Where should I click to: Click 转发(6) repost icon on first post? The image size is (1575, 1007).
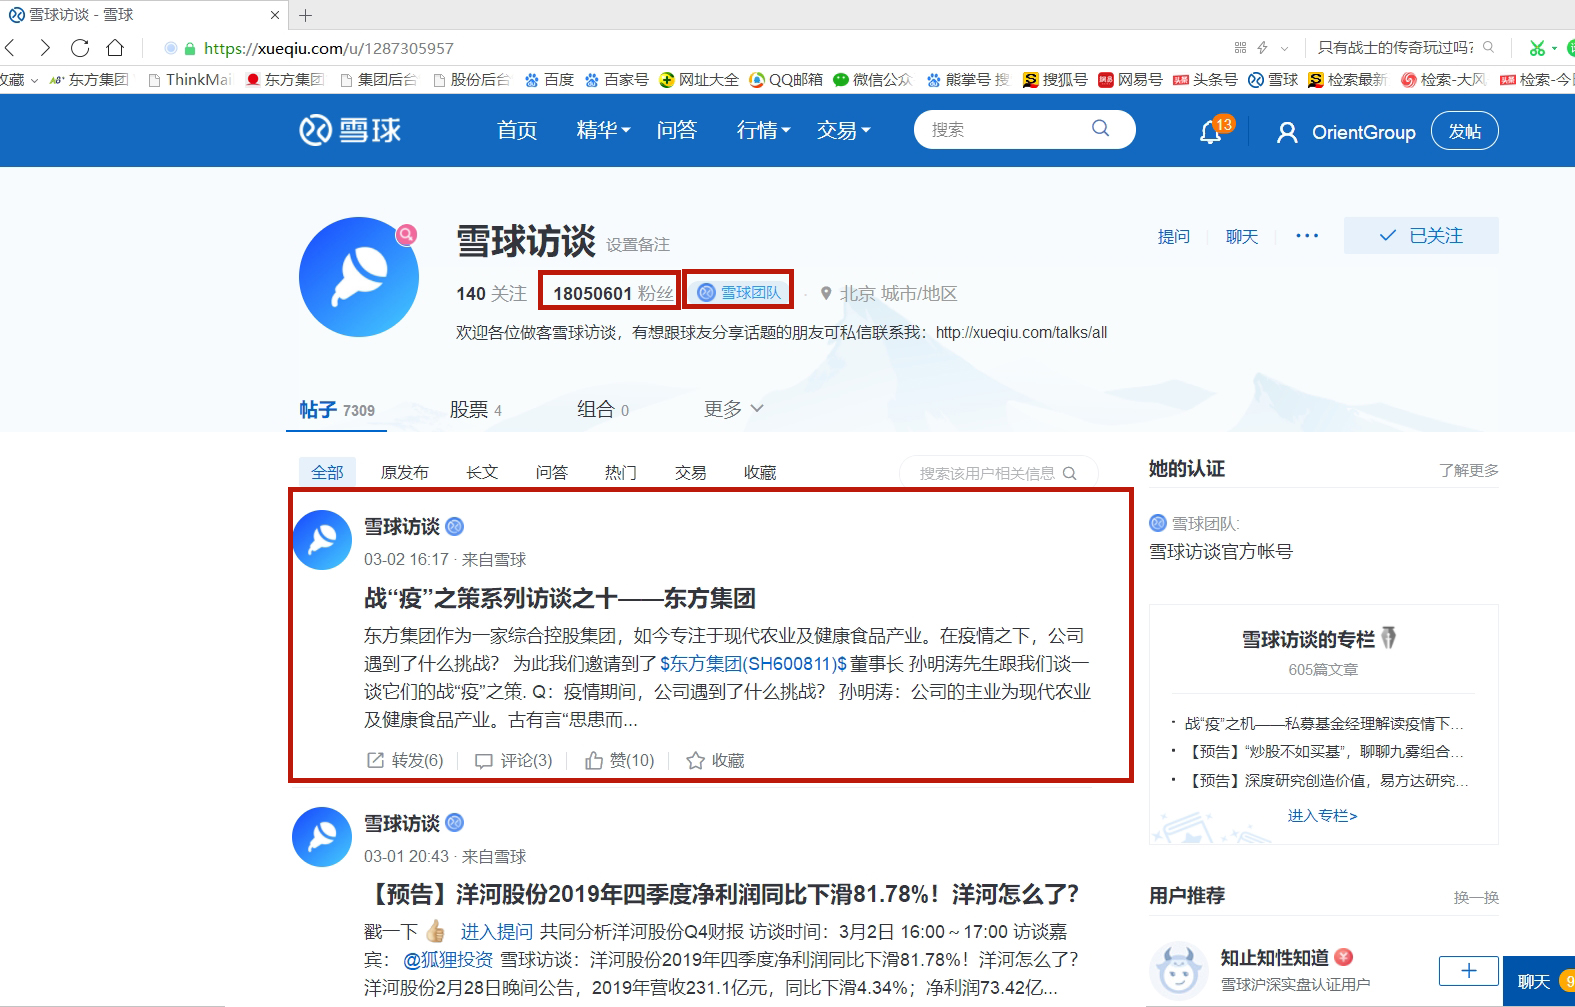376,760
